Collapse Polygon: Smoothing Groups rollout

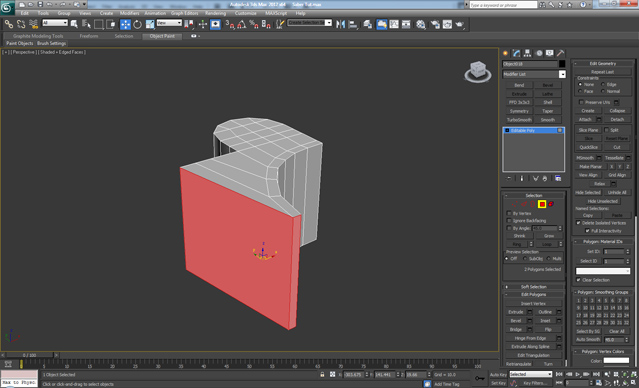603,292
